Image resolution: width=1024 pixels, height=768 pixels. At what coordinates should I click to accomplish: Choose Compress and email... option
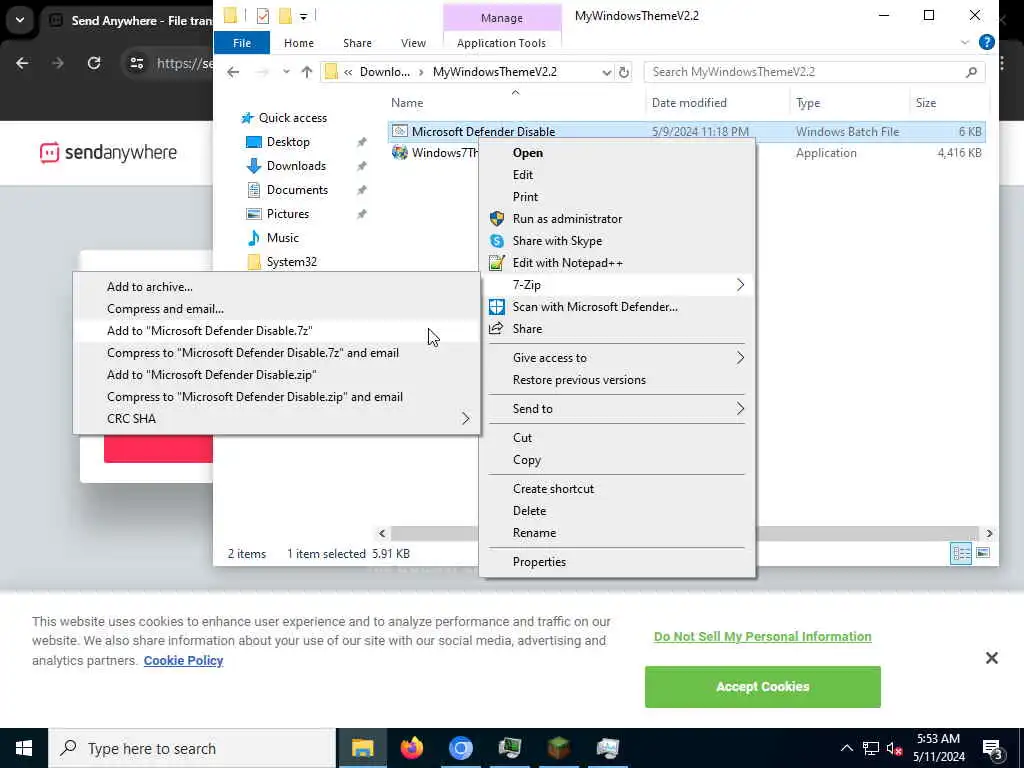pos(276,309)
